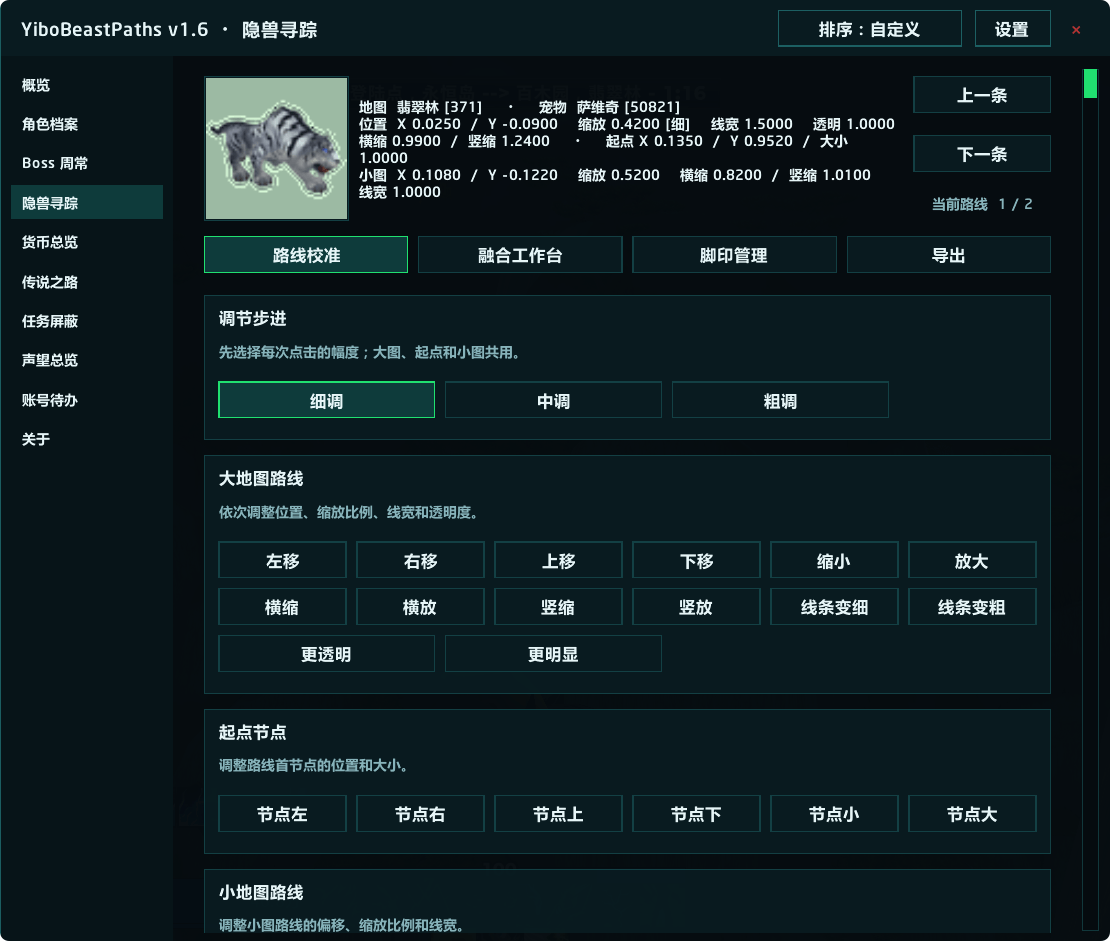This screenshot has width=1110, height=941.
Task: Click the 大地图路线 section heading
Action: pyautogui.click(x=261, y=479)
